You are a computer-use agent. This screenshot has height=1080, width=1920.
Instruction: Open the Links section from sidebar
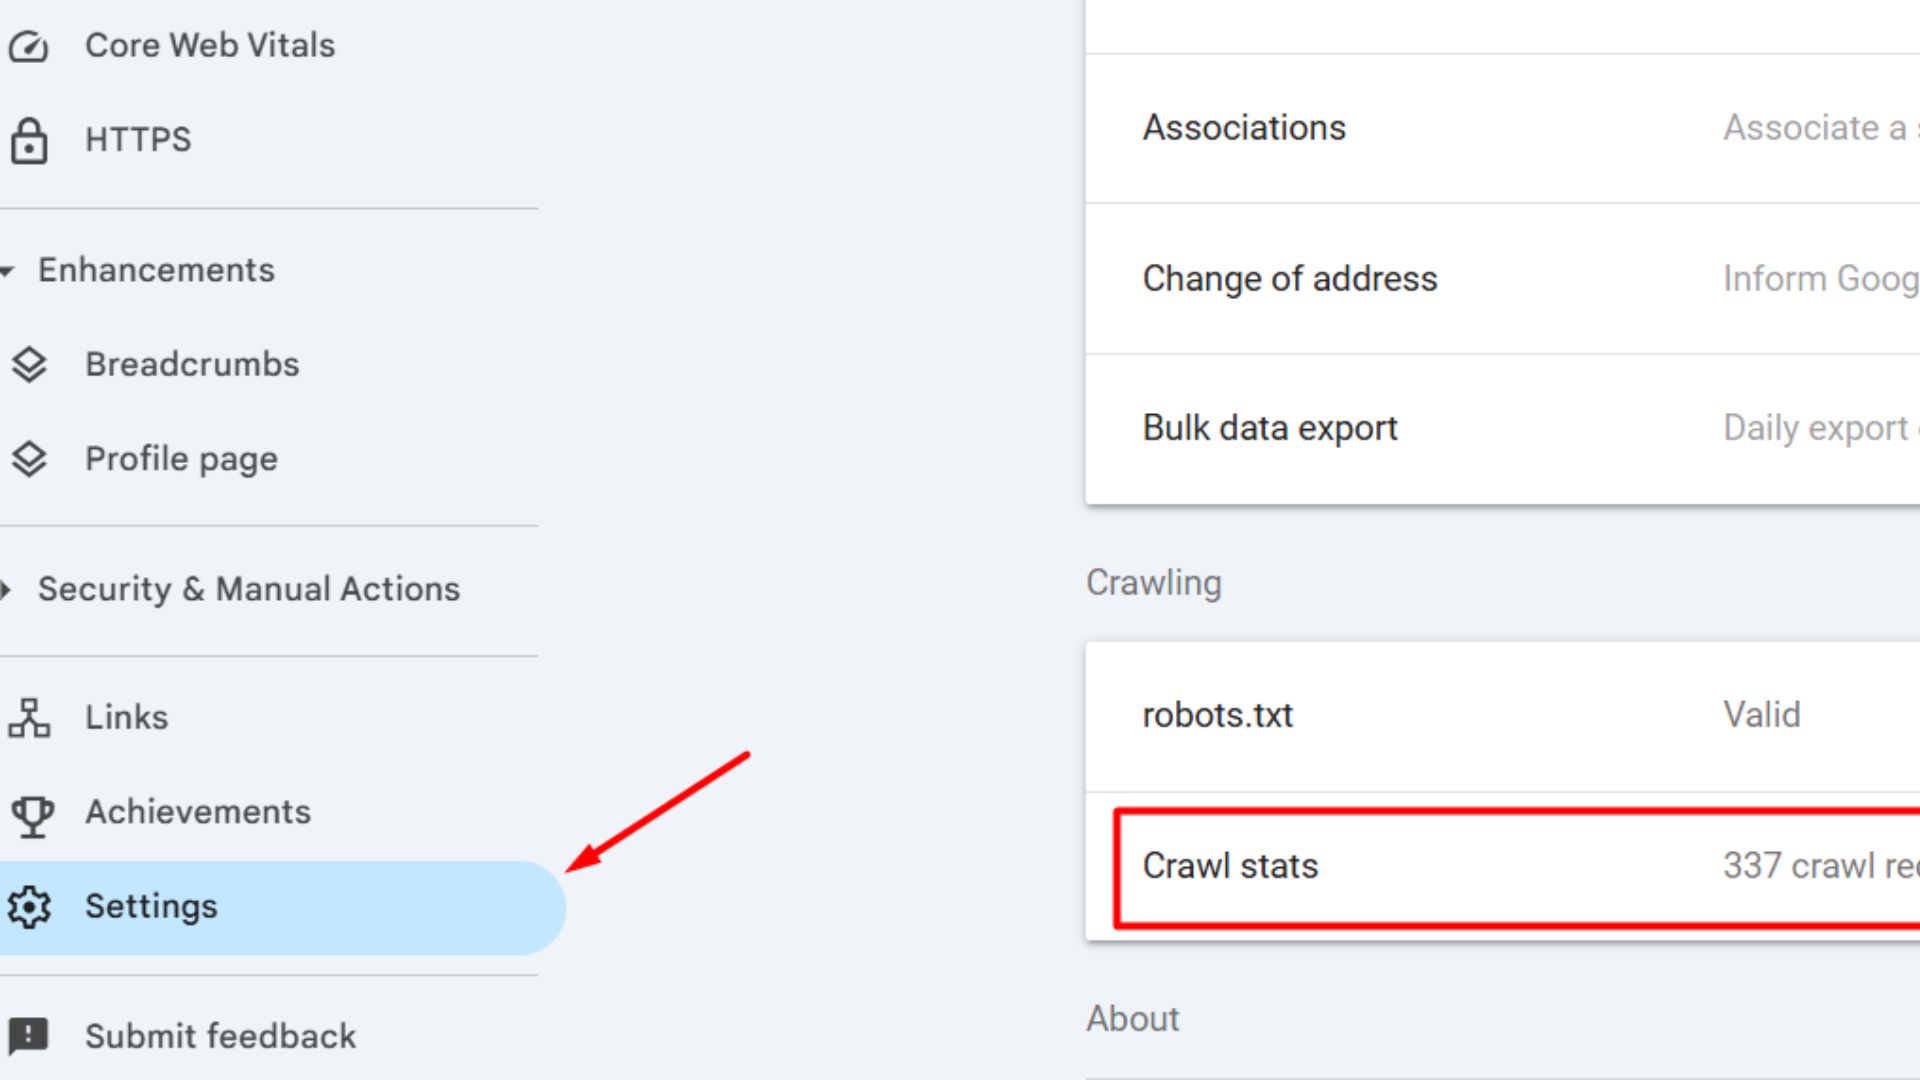point(126,716)
